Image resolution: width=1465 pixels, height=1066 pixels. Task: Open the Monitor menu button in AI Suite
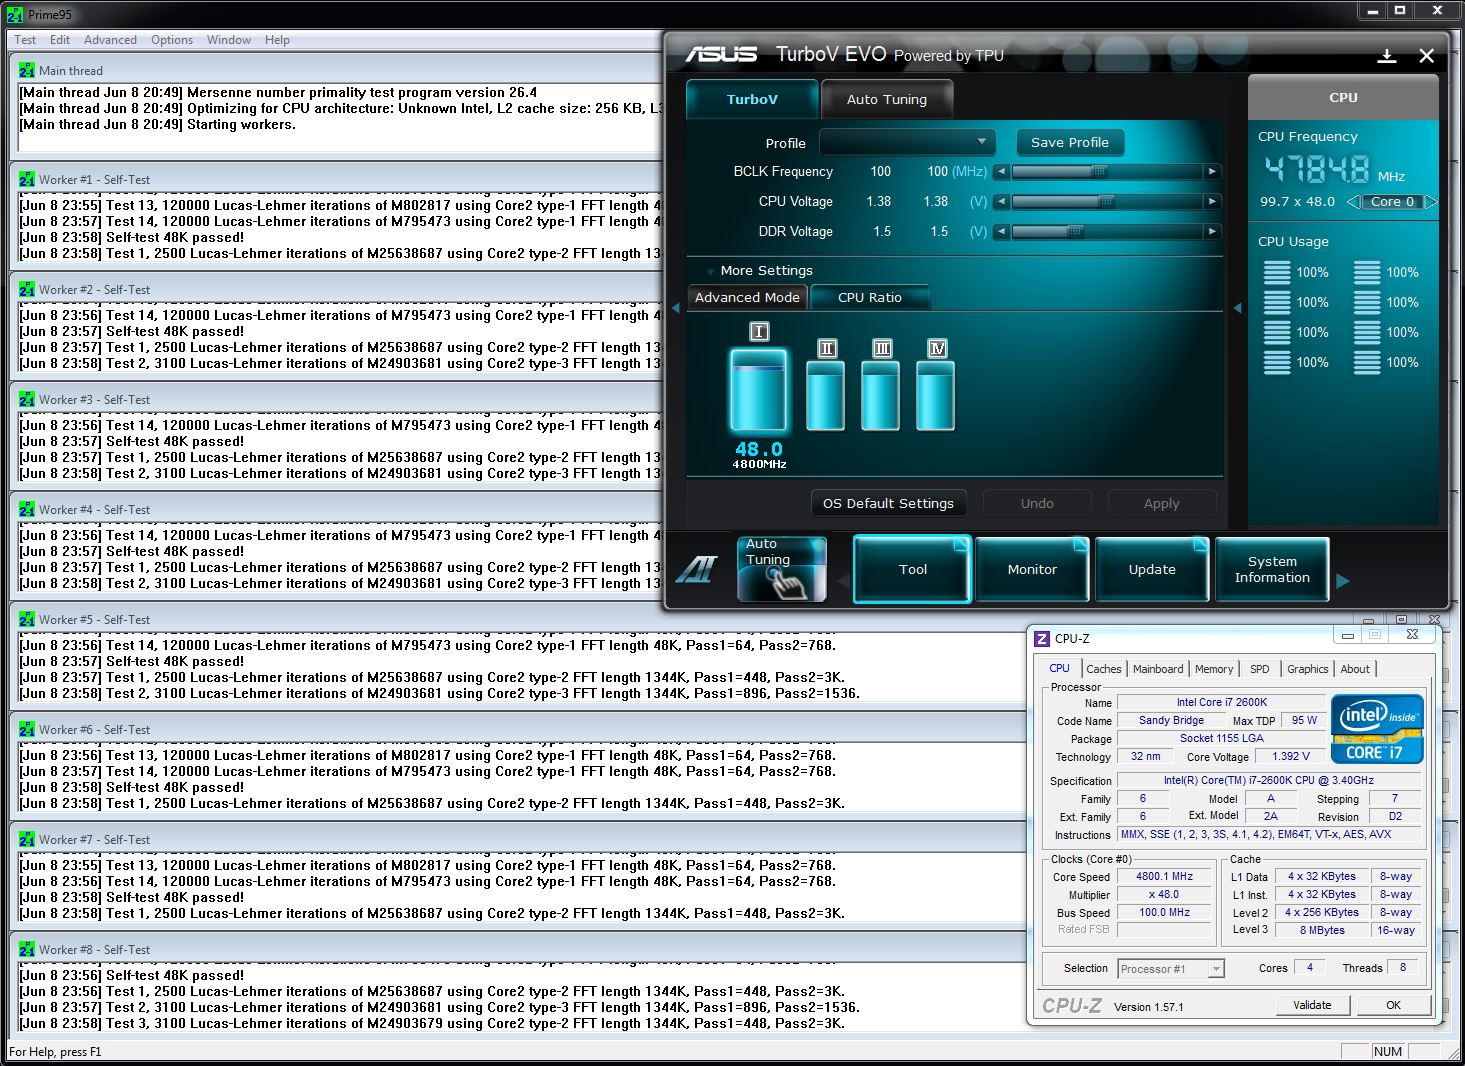tap(1032, 569)
